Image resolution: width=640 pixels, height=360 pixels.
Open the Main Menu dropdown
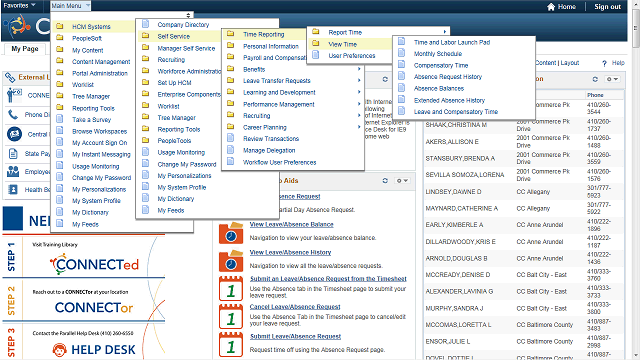(x=70, y=6)
